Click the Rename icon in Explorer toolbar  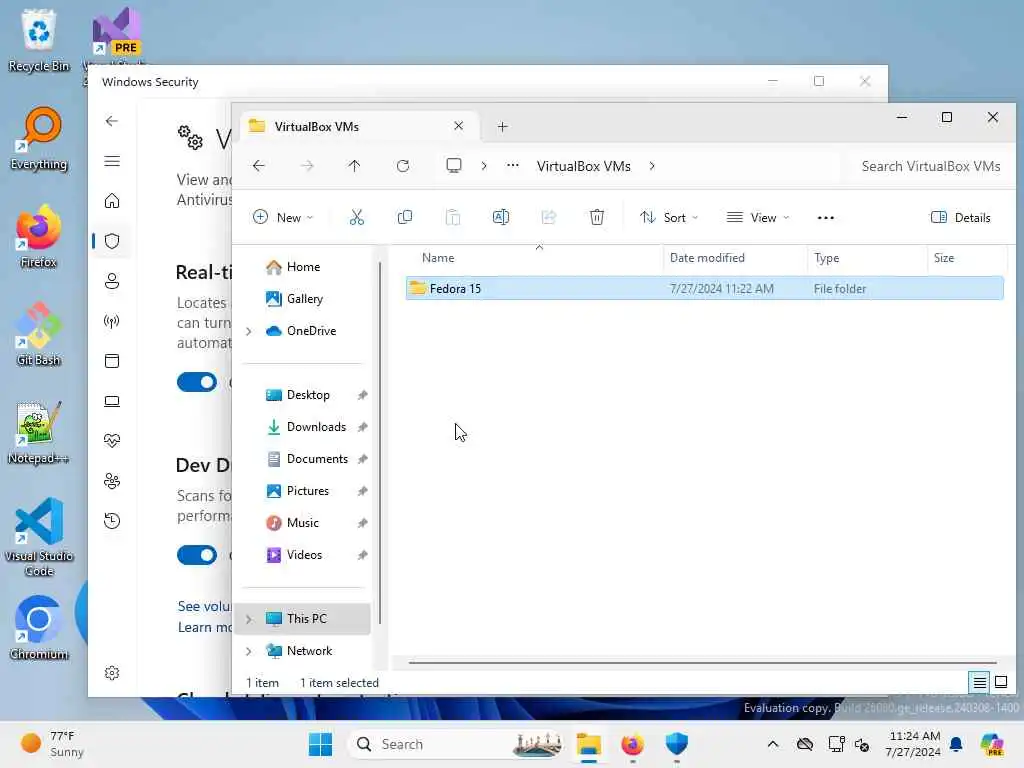point(501,217)
